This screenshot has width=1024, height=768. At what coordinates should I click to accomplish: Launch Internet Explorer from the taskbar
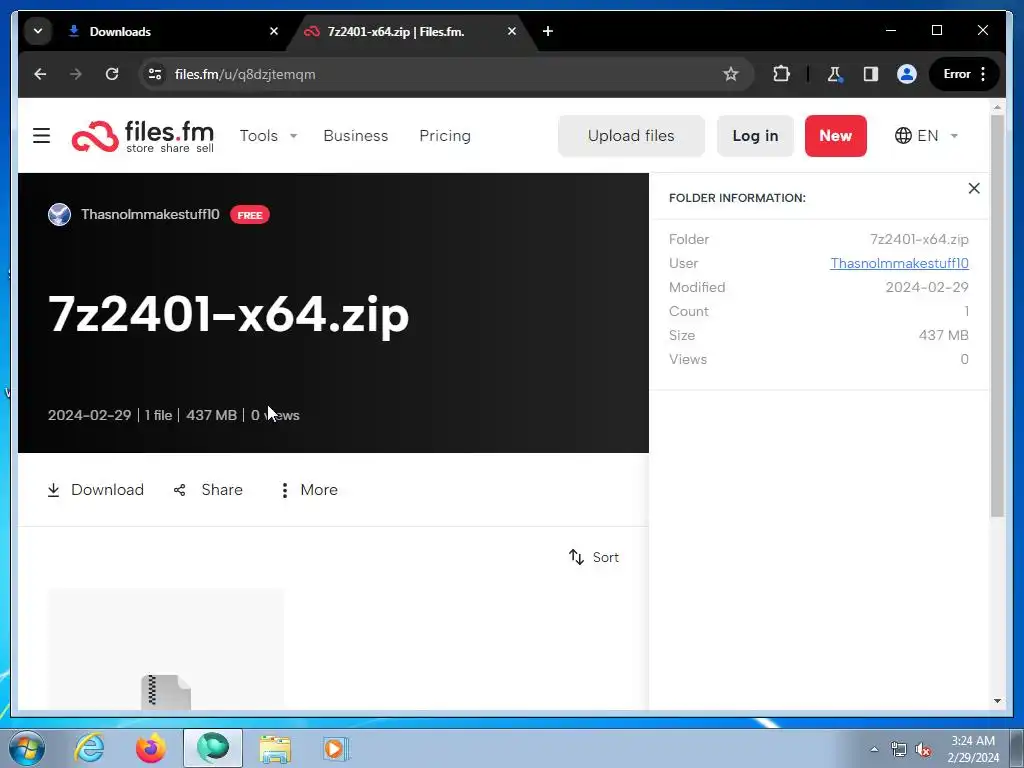[x=89, y=748]
